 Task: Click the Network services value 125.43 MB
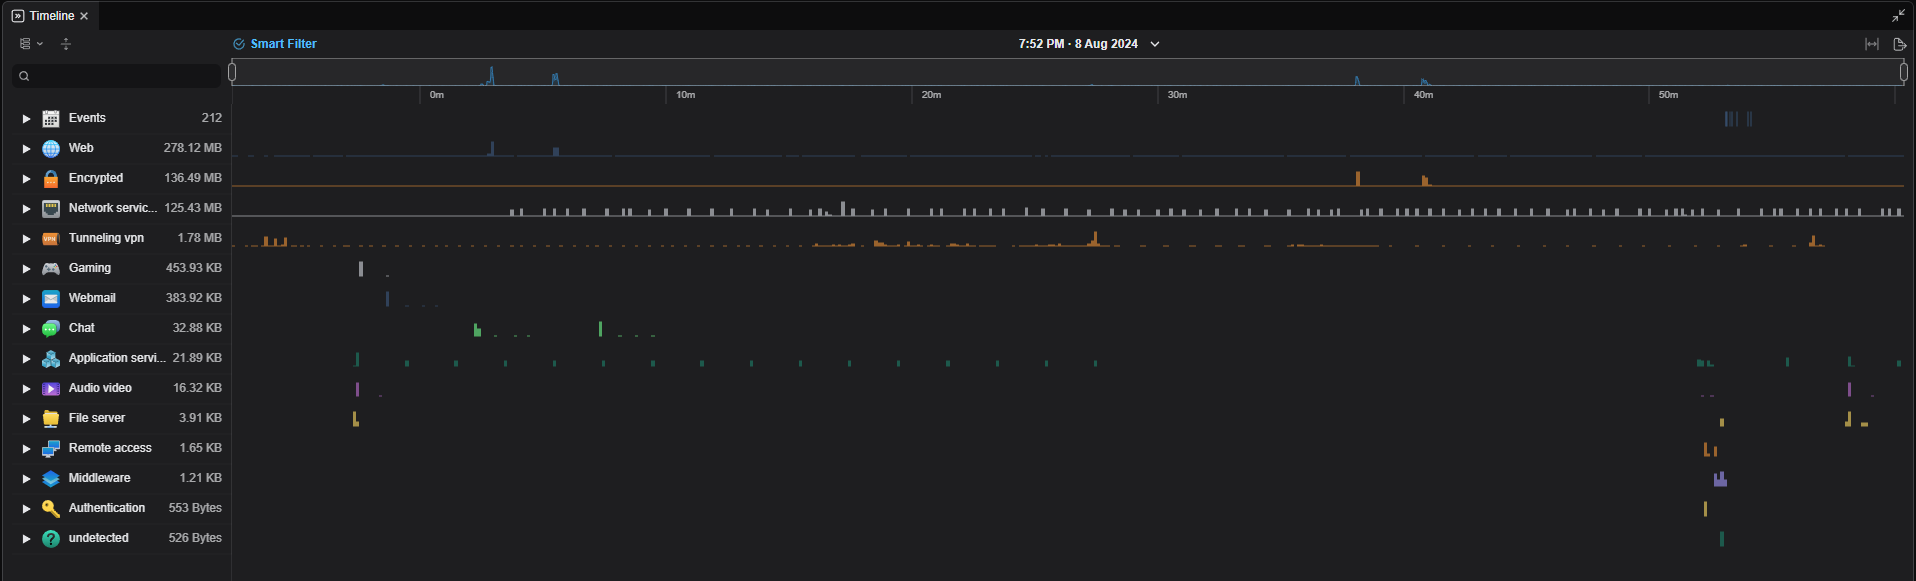pos(193,208)
